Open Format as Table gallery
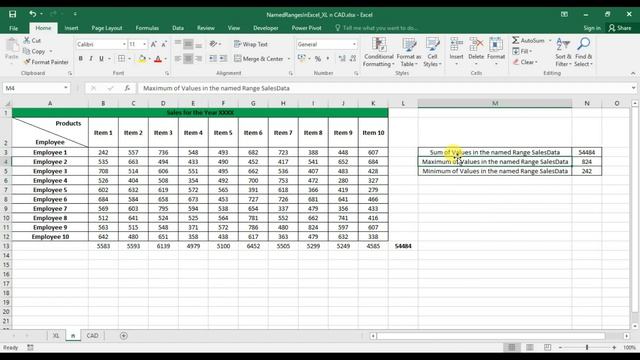This screenshot has height=360, width=640. (409, 52)
